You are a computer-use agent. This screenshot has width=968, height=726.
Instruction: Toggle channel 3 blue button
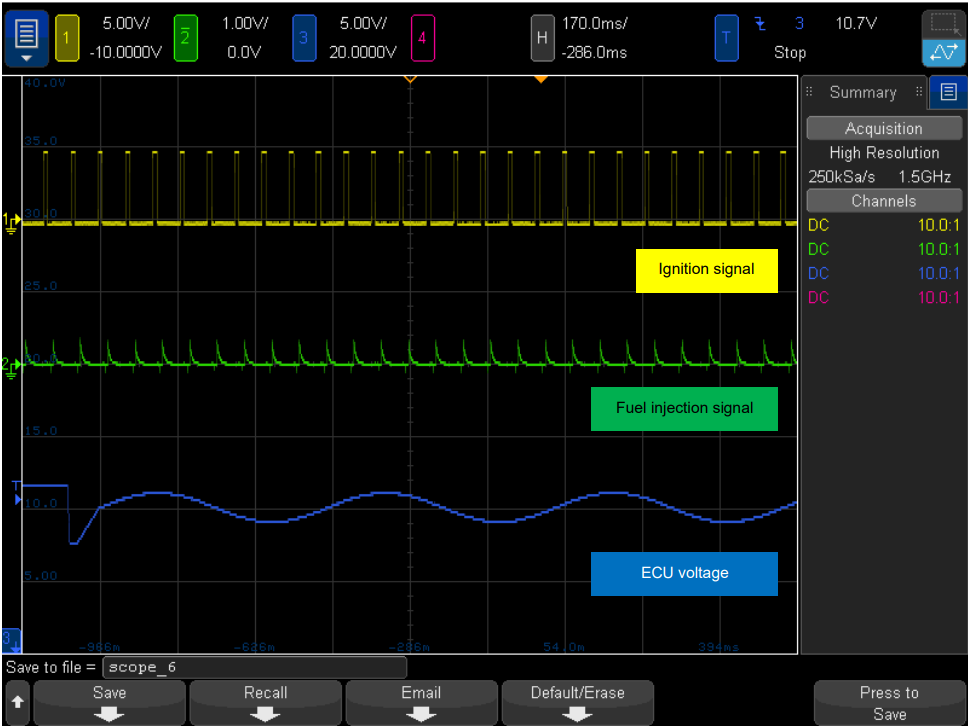pos(303,38)
